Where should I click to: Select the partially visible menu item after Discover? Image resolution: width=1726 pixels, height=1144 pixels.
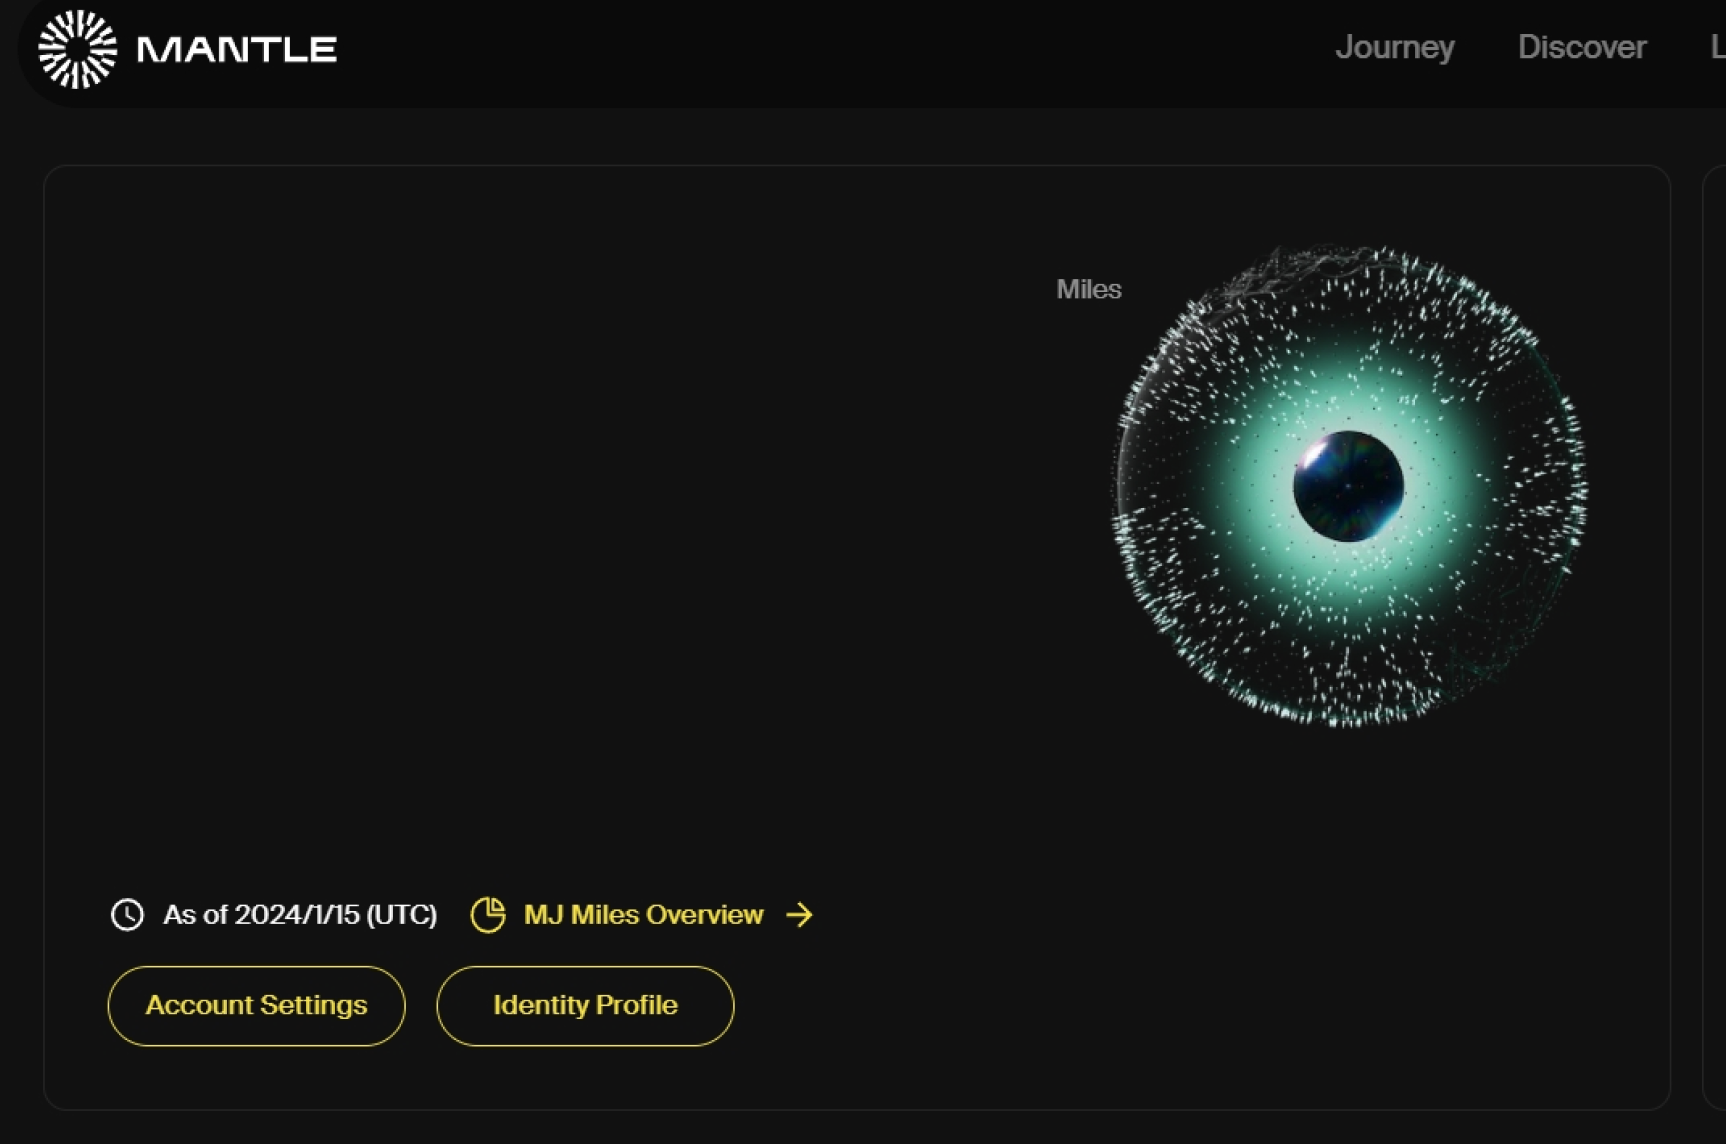coord(1718,47)
